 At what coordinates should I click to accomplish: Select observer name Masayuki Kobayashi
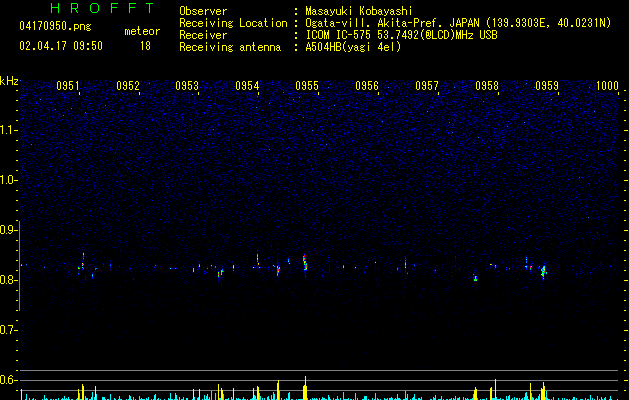[359, 11]
